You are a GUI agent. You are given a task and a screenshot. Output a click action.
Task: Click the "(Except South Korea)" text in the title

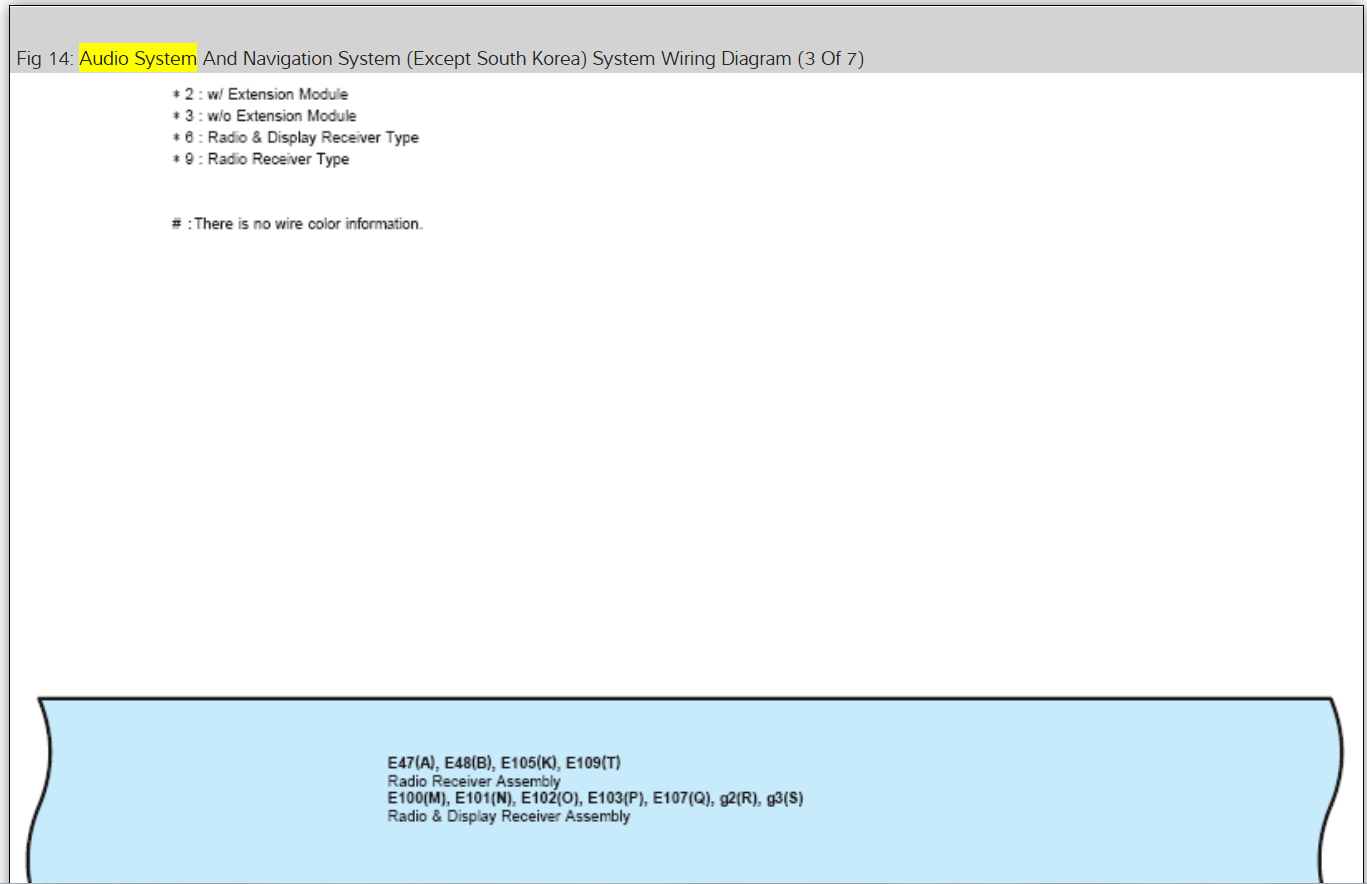(497, 59)
